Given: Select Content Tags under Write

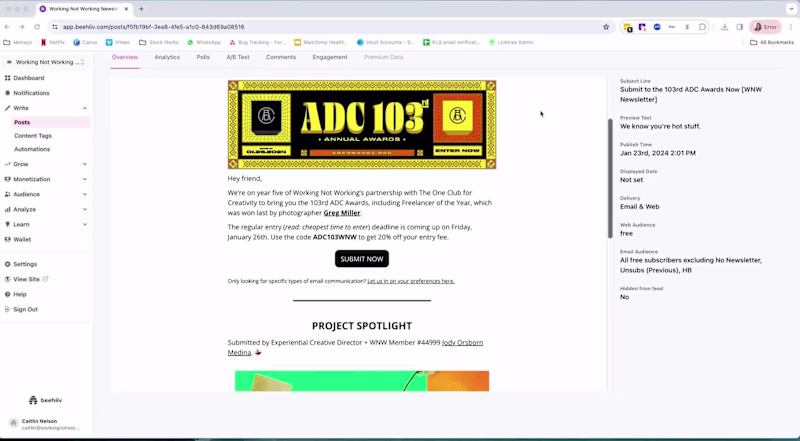Looking at the screenshot, I should [33, 136].
